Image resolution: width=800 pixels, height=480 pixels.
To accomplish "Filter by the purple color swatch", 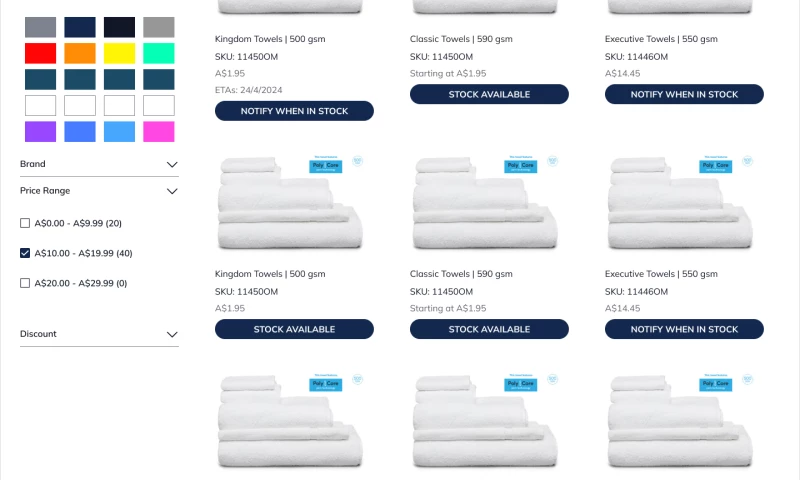I will pos(41,131).
